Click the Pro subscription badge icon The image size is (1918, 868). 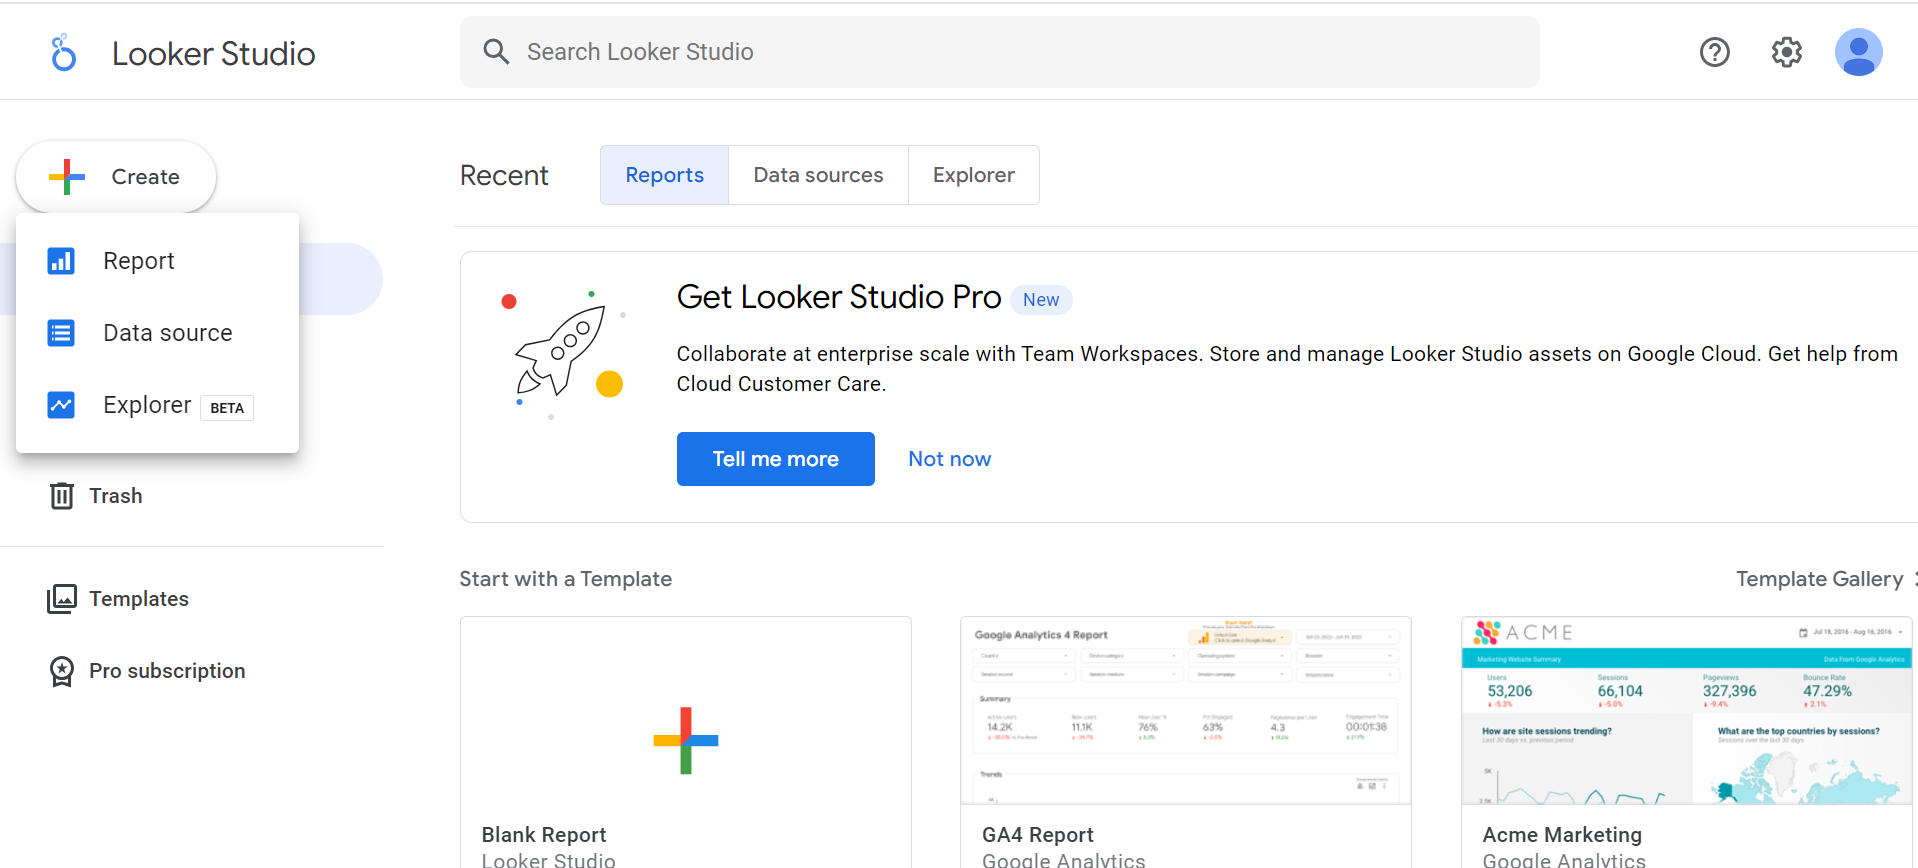62,671
